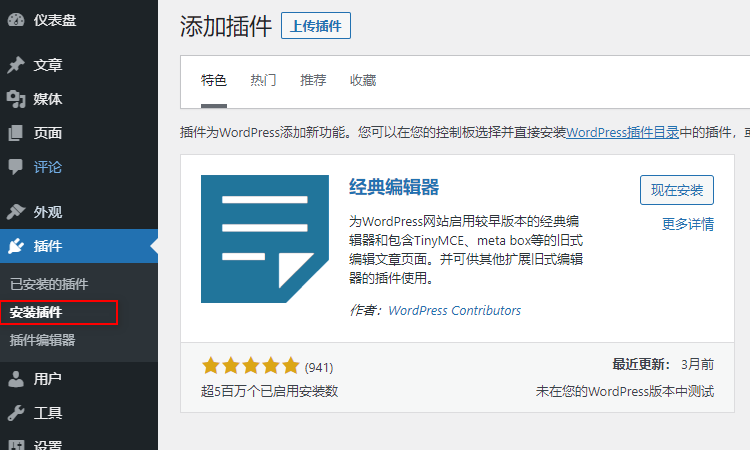
Task: Switch to the 热门 tab
Action: [x=264, y=80]
